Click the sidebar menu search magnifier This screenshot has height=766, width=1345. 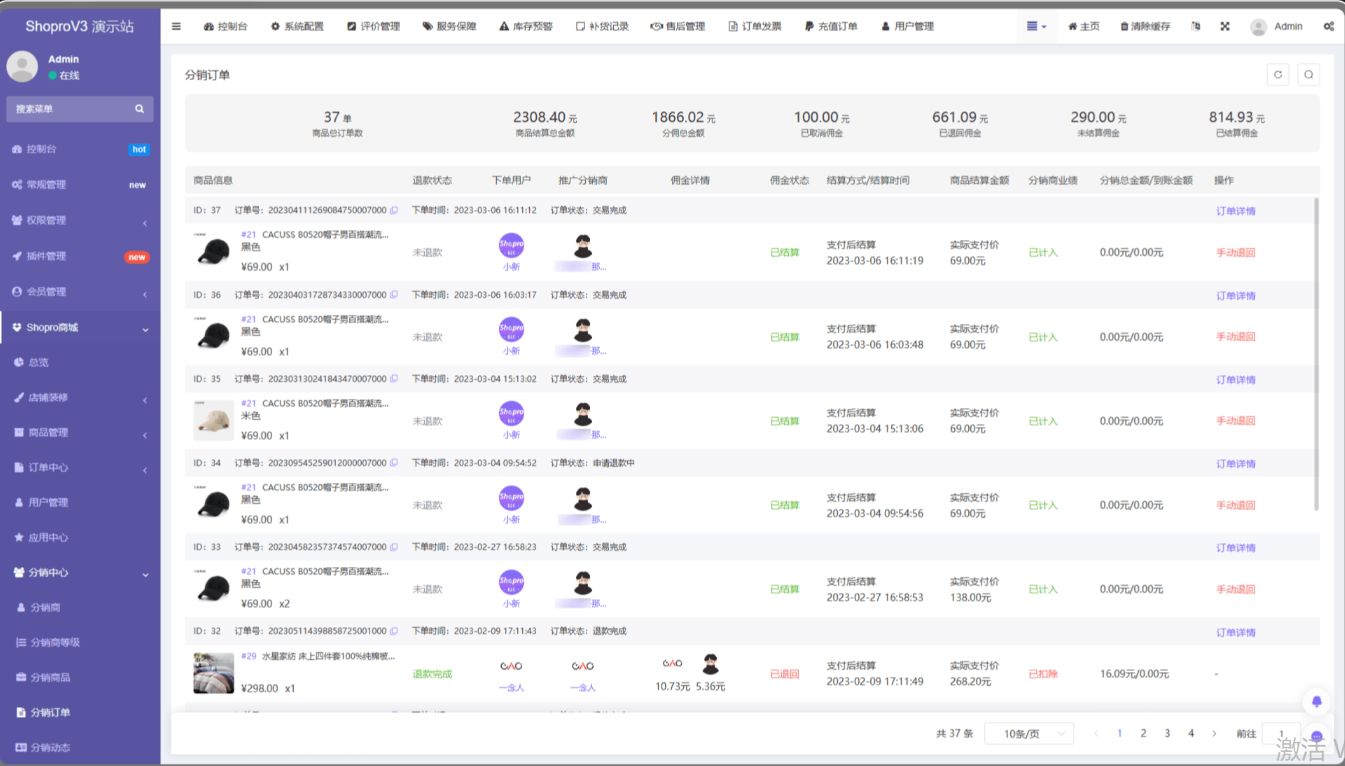click(140, 109)
